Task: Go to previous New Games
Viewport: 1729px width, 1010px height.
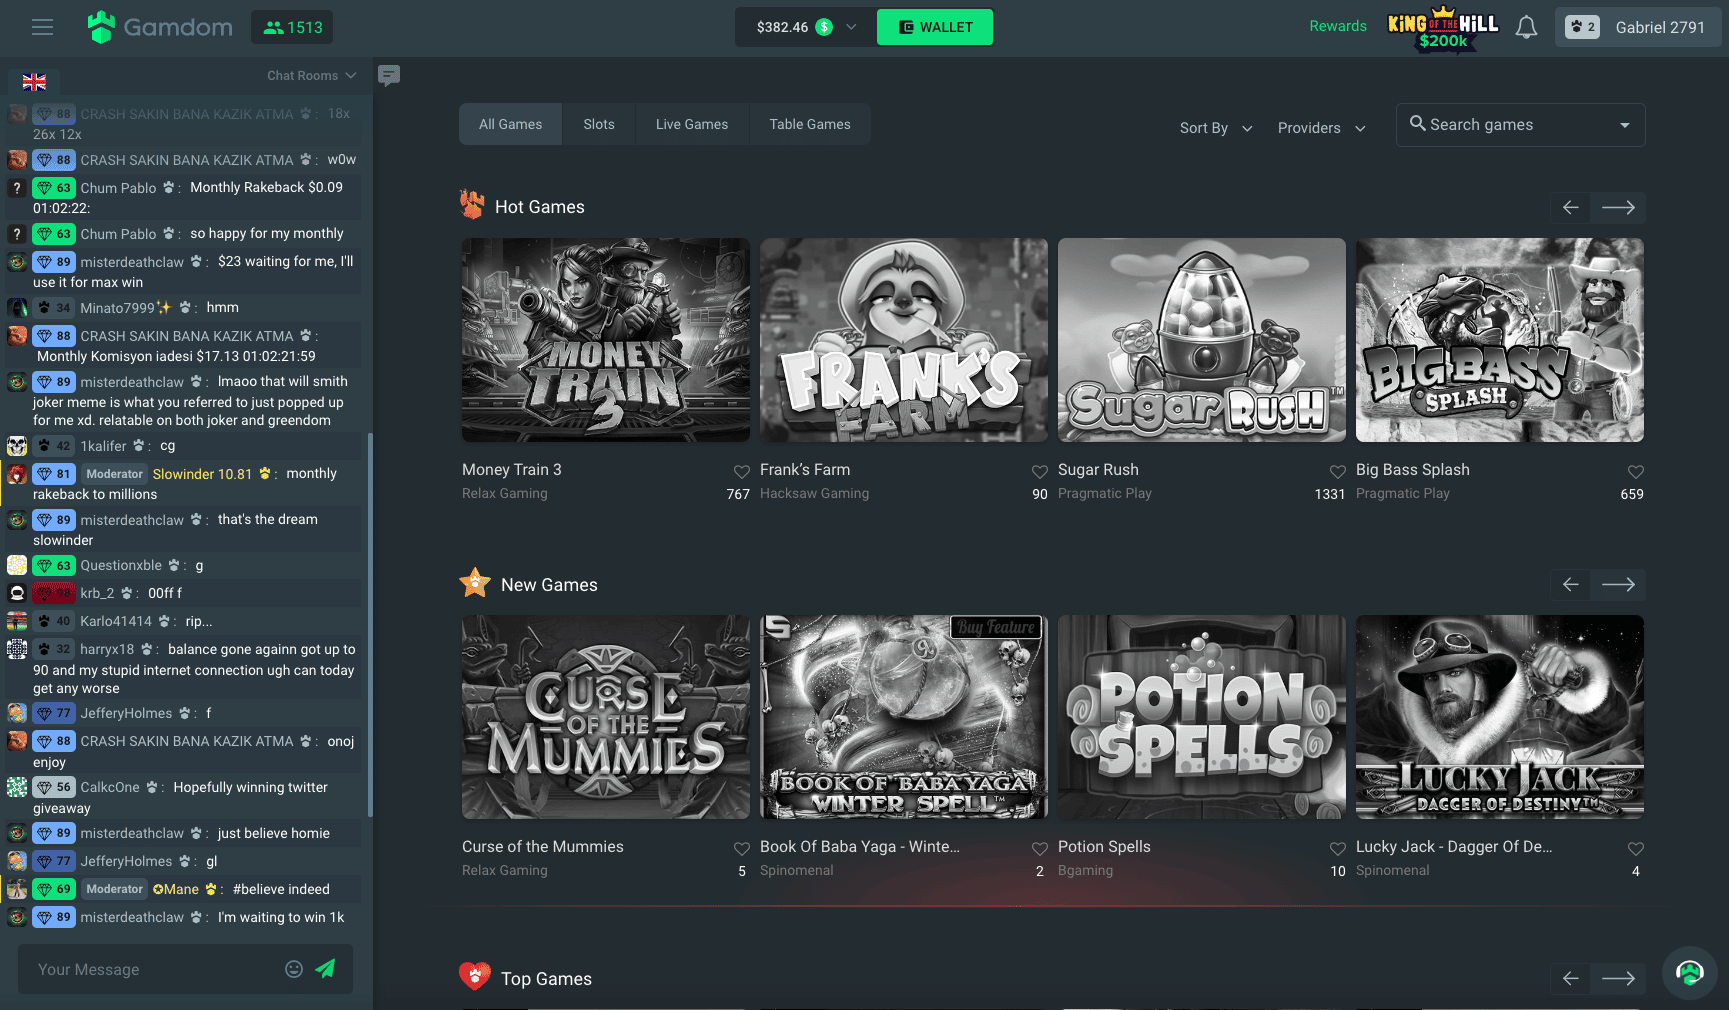Action: pyautogui.click(x=1571, y=584)
